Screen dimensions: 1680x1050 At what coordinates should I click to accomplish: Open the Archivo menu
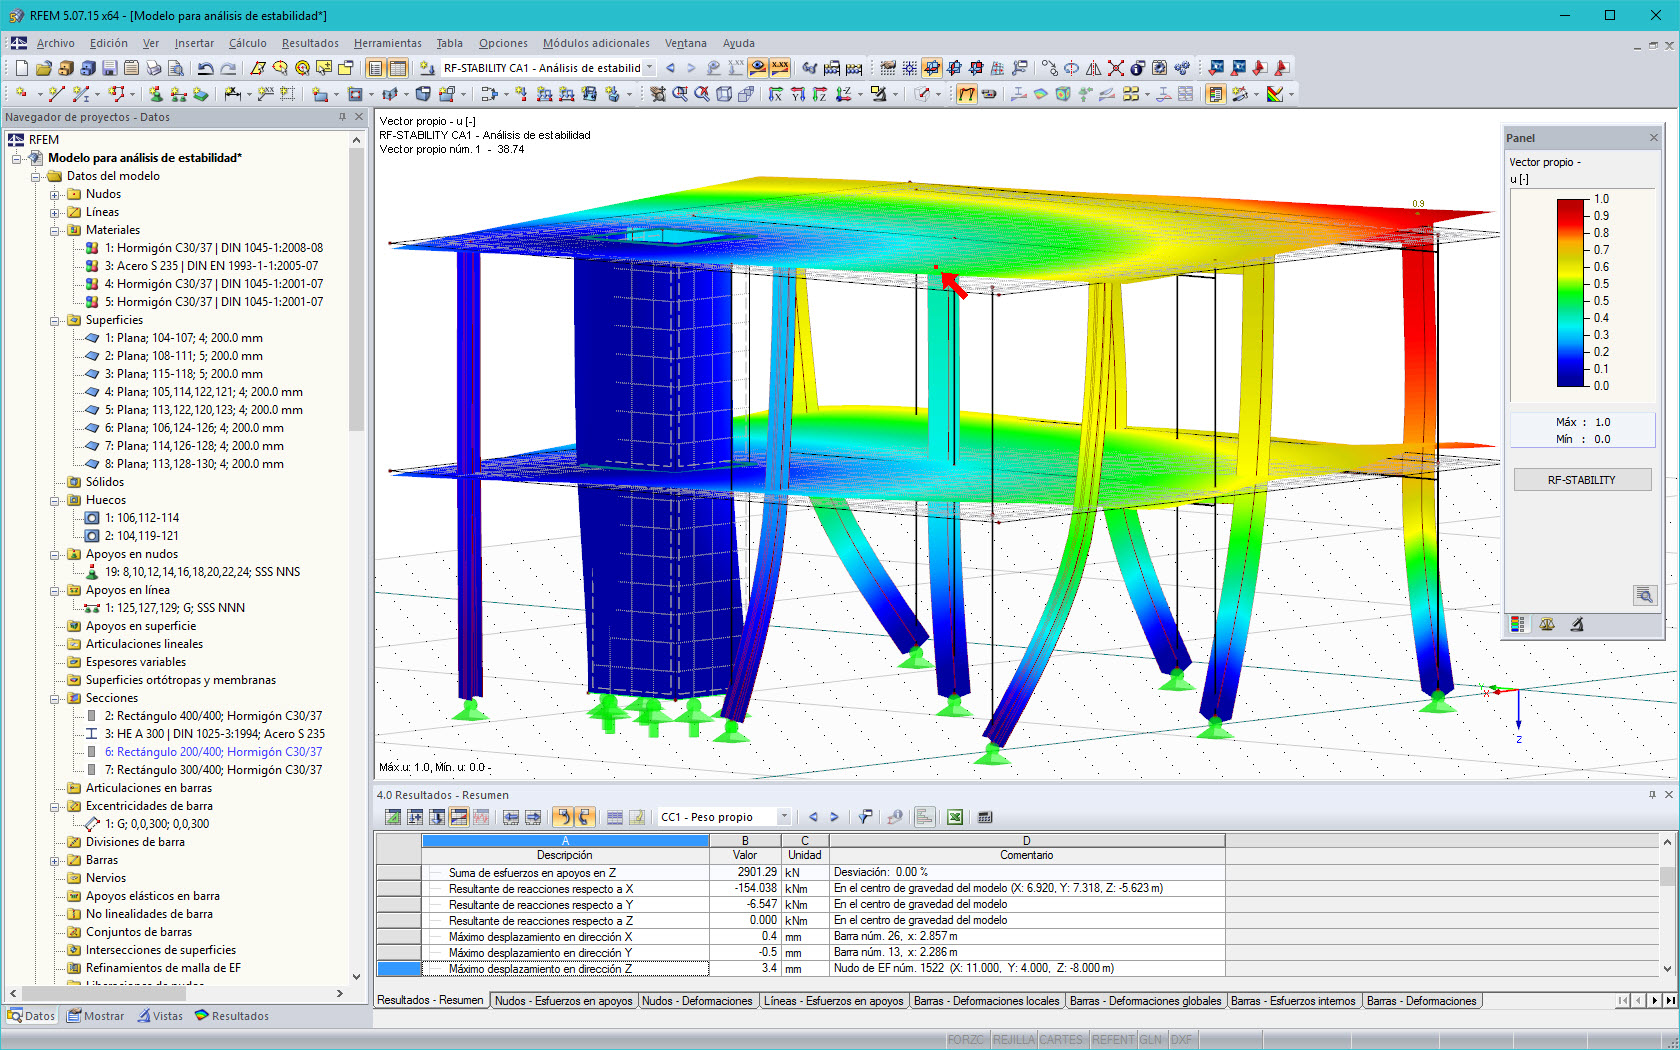click(56, 43)
